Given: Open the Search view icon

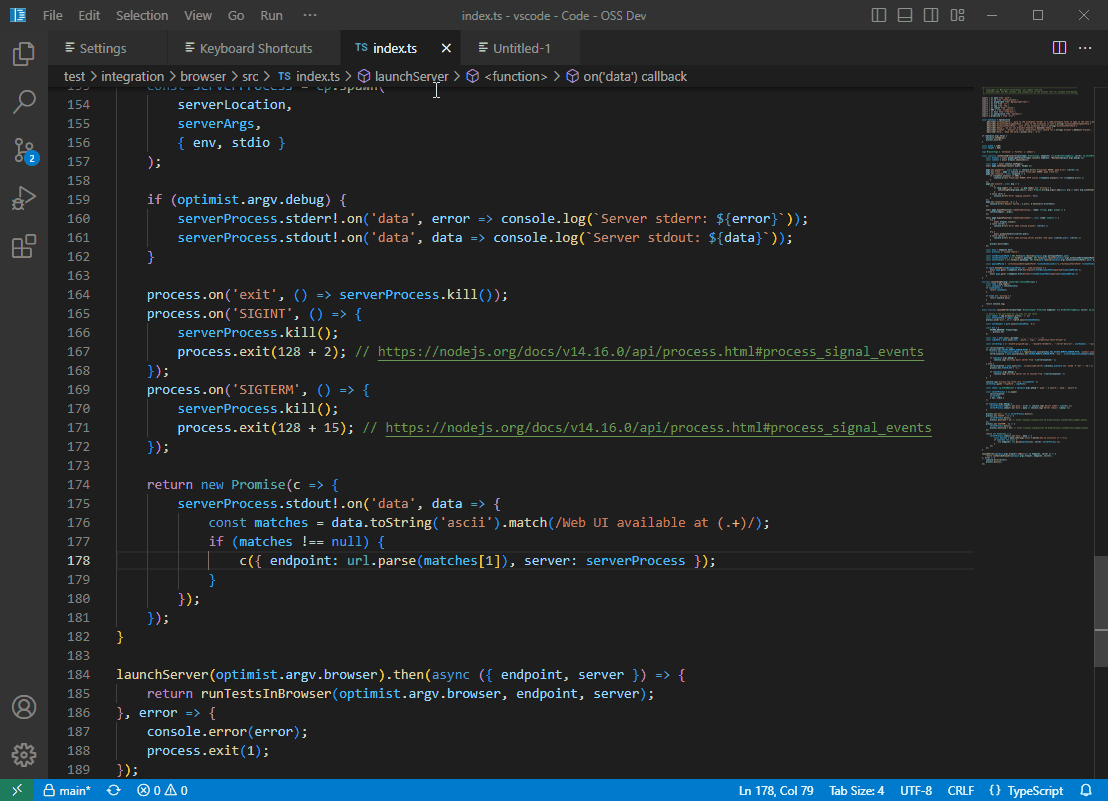Looking at the screenshot, I should tap(24, 101).
